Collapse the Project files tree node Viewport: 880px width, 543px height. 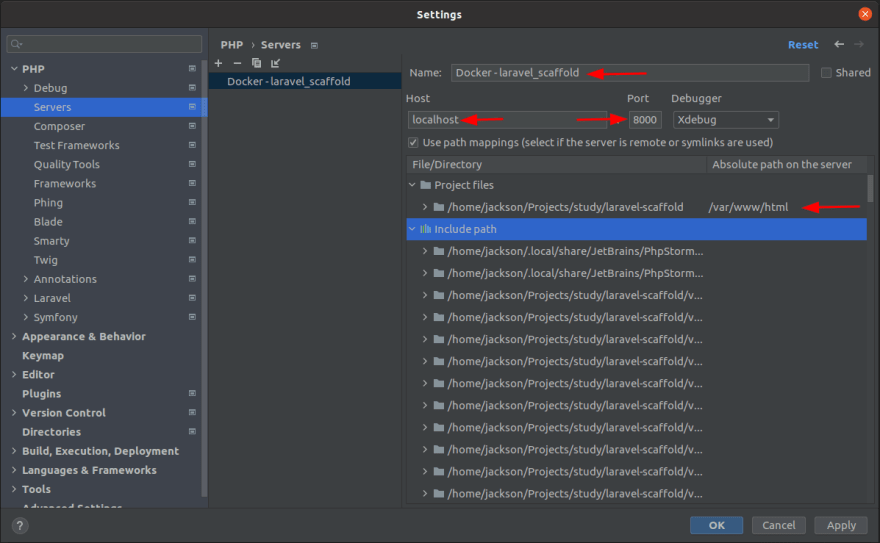412,185
